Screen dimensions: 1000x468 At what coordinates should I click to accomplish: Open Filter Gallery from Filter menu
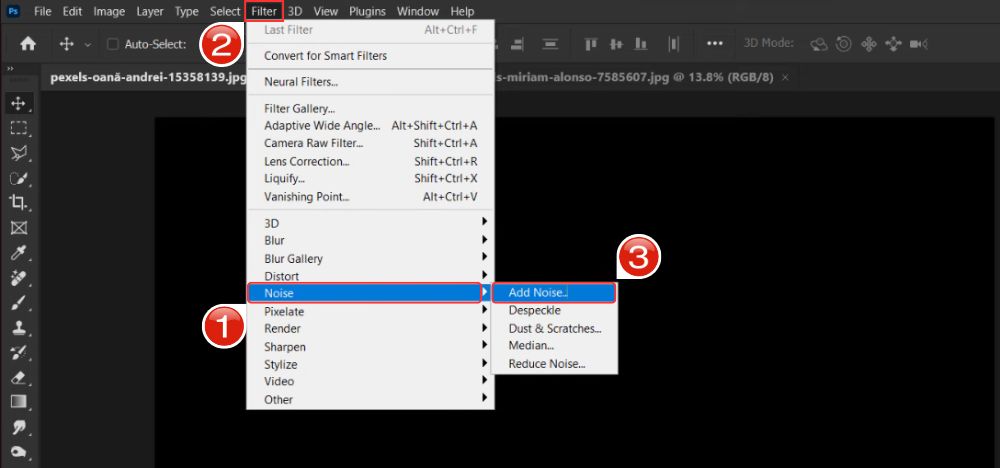tap(299, 108)
